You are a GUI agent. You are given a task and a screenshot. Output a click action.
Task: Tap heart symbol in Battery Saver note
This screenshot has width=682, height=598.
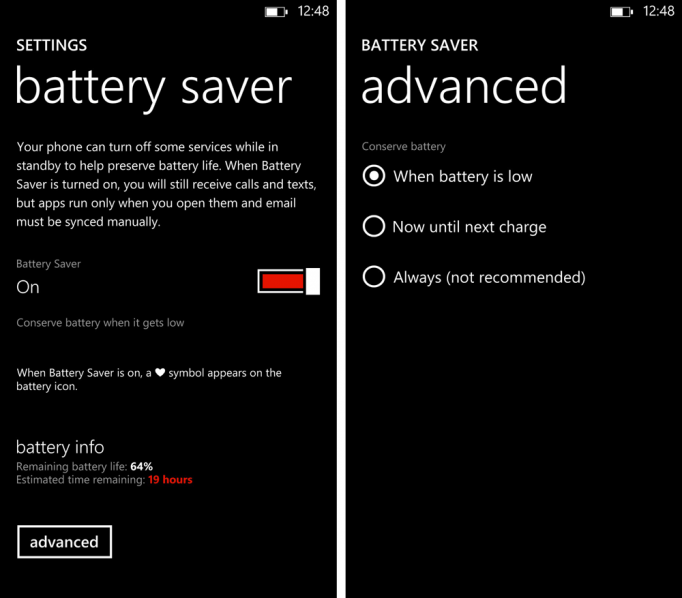[x=160, y=372]
